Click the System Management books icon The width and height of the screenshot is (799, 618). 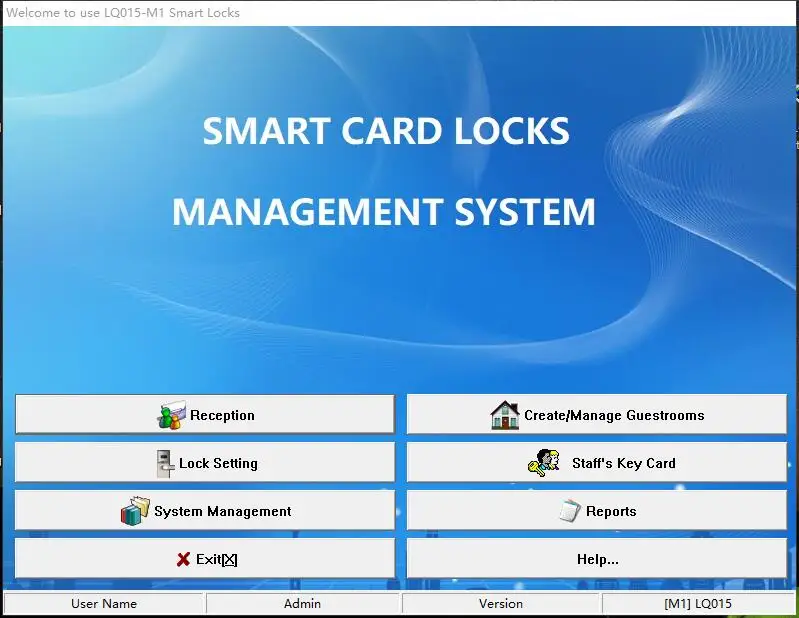(134, 511)
